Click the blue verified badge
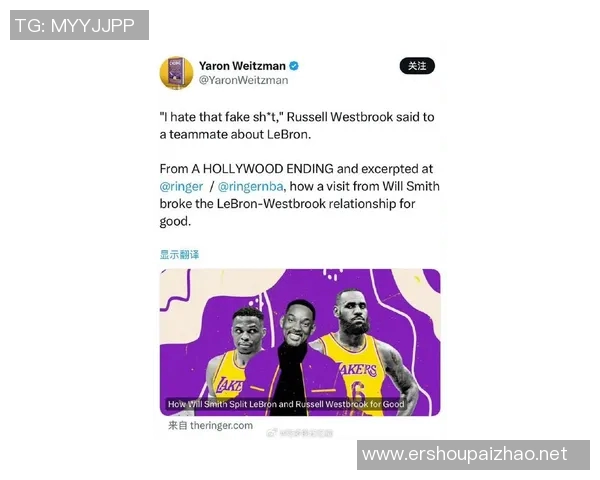Image resolution: width=600 pixels, height=480 pixels. (293, 66)
